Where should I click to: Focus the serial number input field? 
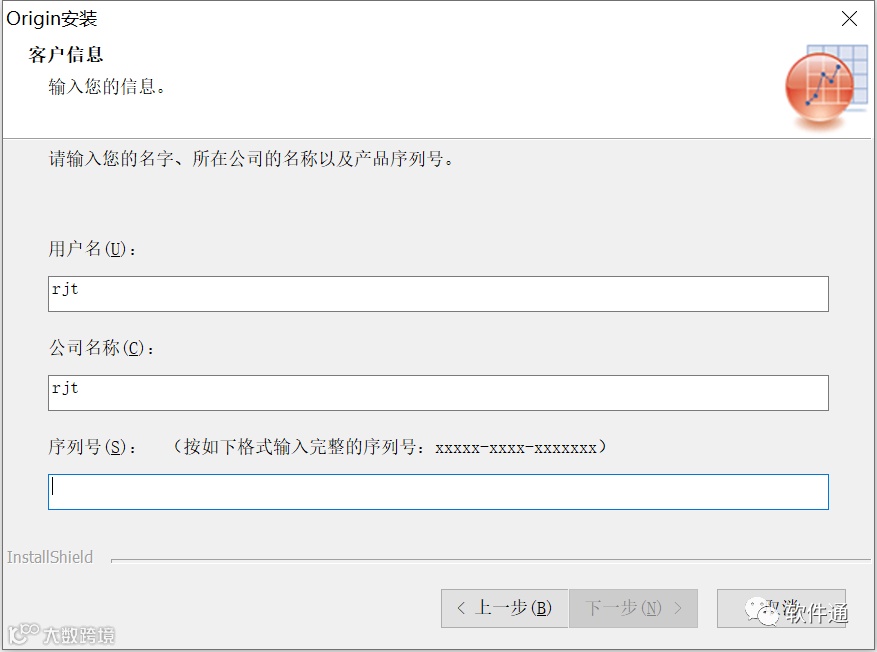point(438,492)
